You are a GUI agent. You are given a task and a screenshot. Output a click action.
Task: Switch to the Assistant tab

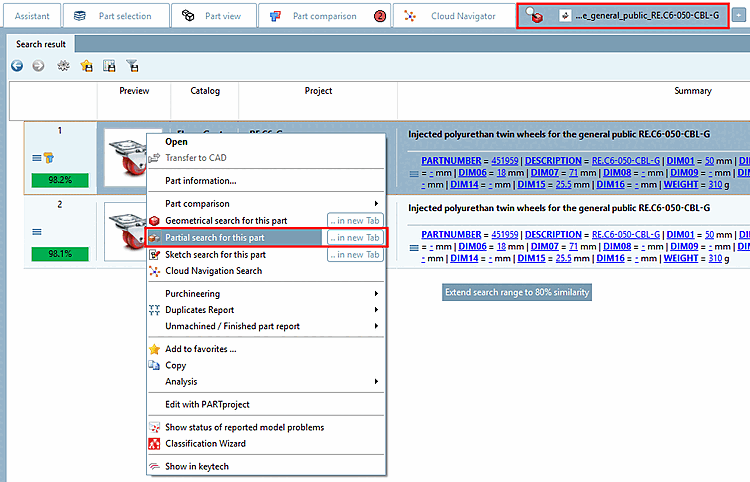click(x=32, y=16)
